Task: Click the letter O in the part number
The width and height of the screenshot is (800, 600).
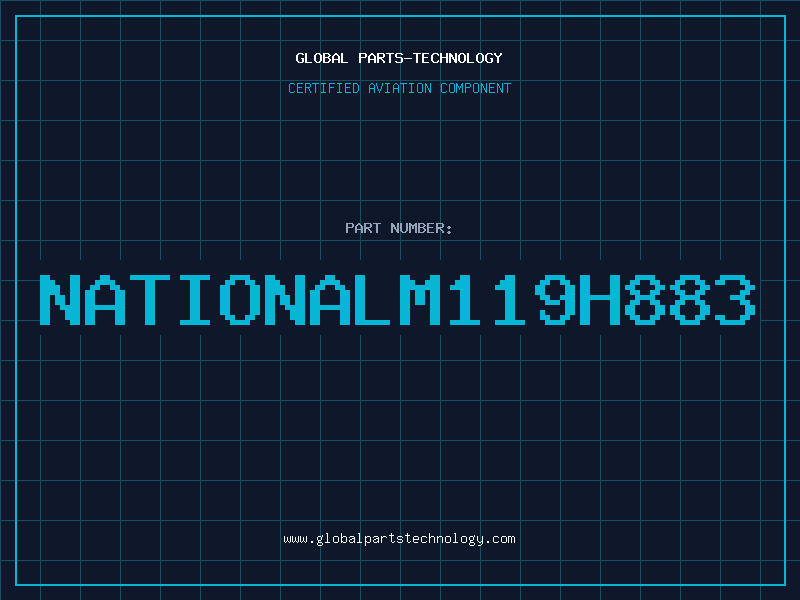Action: tap(240, 299)
